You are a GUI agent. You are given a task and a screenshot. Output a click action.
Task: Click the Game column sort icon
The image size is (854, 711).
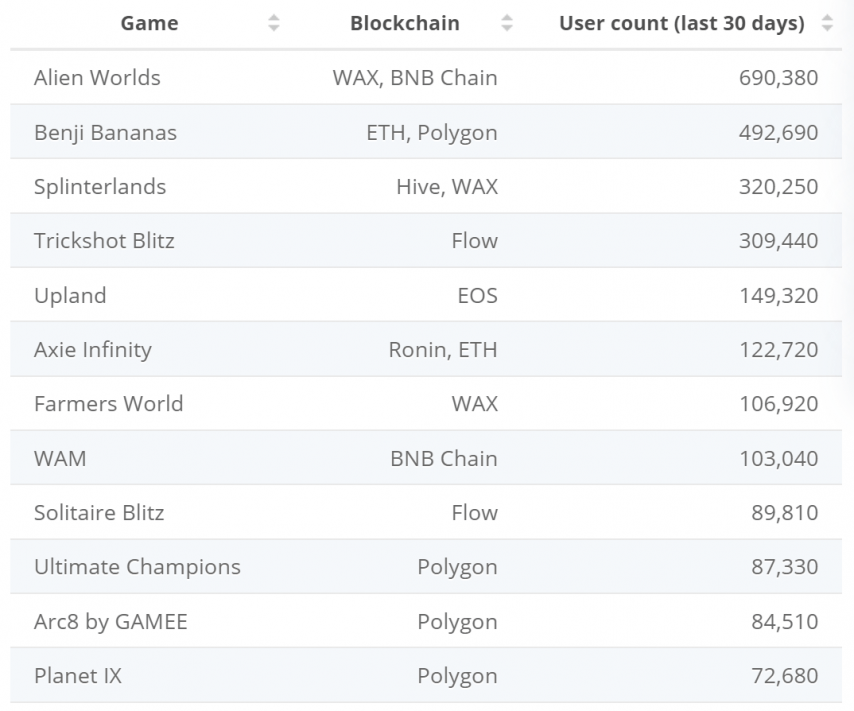coord(274,24)
